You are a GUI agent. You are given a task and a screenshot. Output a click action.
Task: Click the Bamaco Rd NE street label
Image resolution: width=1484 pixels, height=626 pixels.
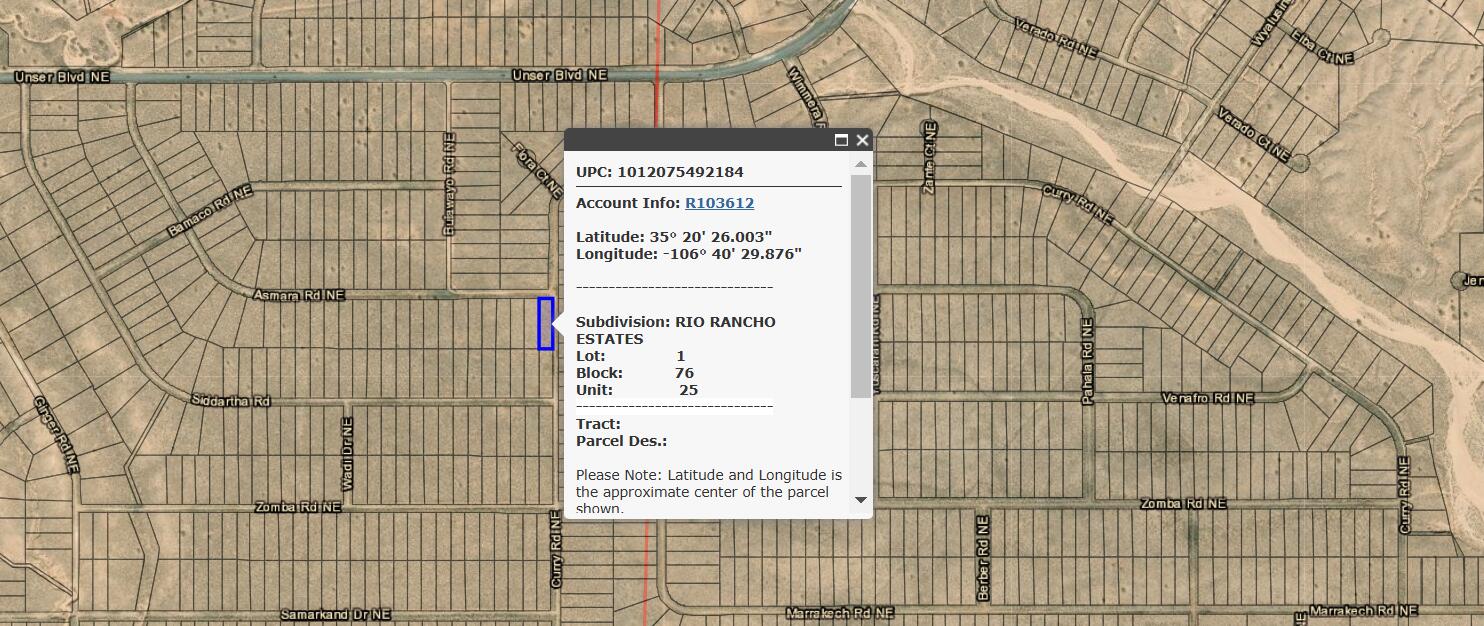pyautogui.click(x=210, y=210)
